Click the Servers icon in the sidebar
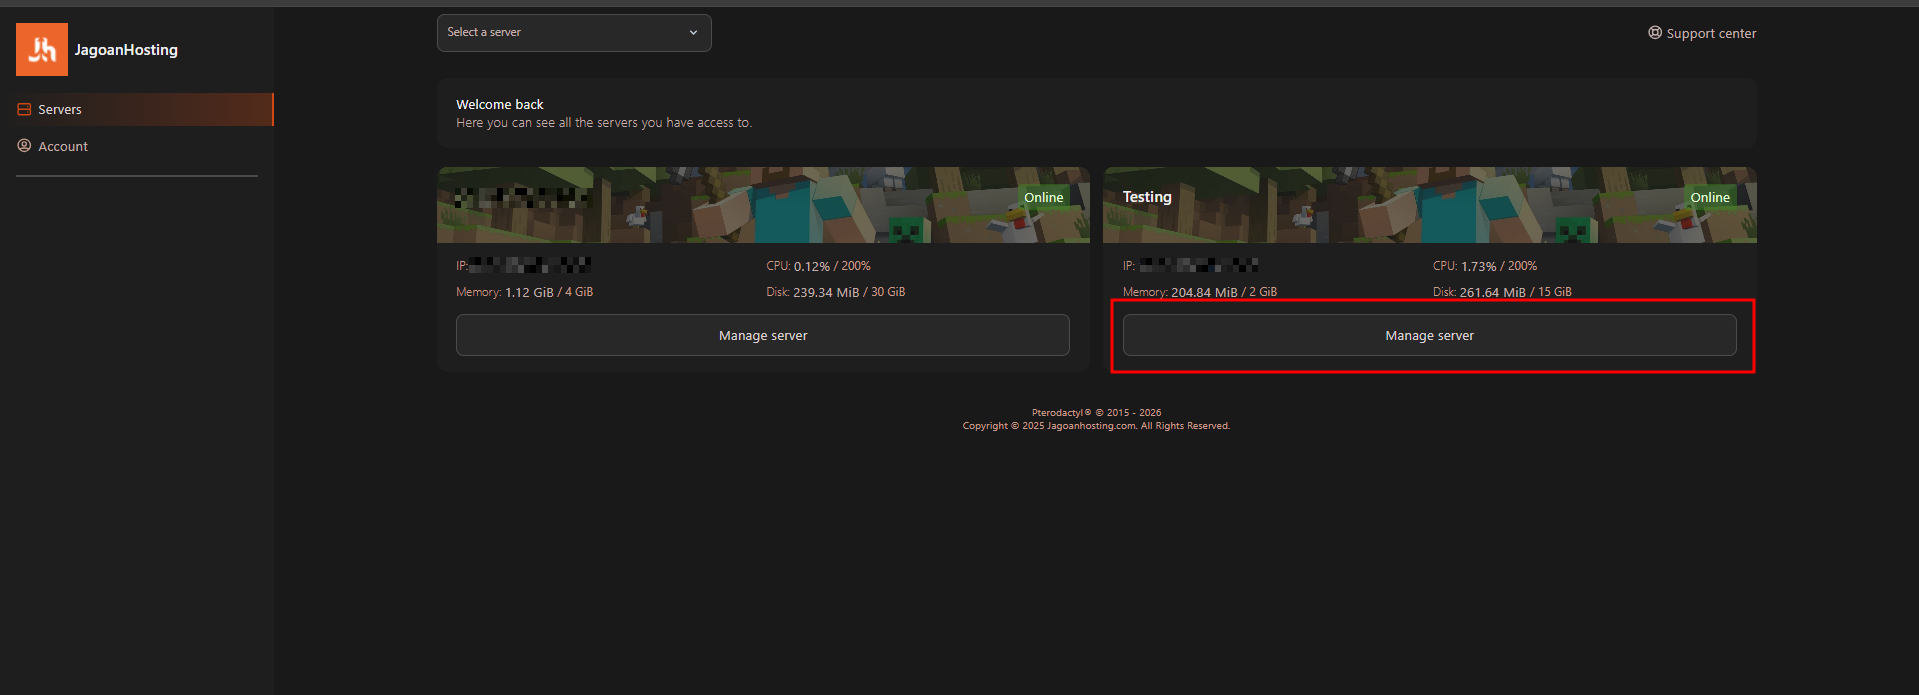The width and height of the screenshot is (1919, 695). (24, 109)
